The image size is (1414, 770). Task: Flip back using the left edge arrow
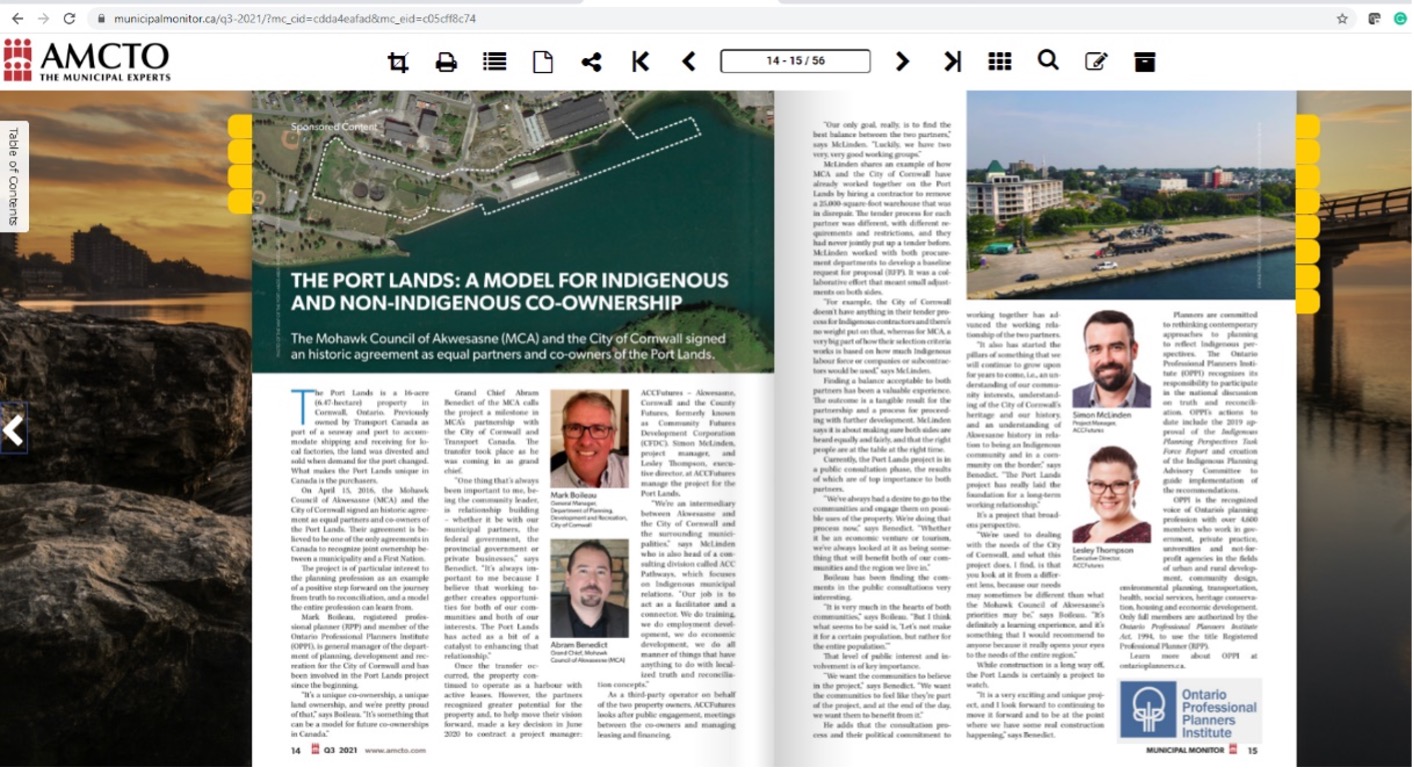pos(13,430)
